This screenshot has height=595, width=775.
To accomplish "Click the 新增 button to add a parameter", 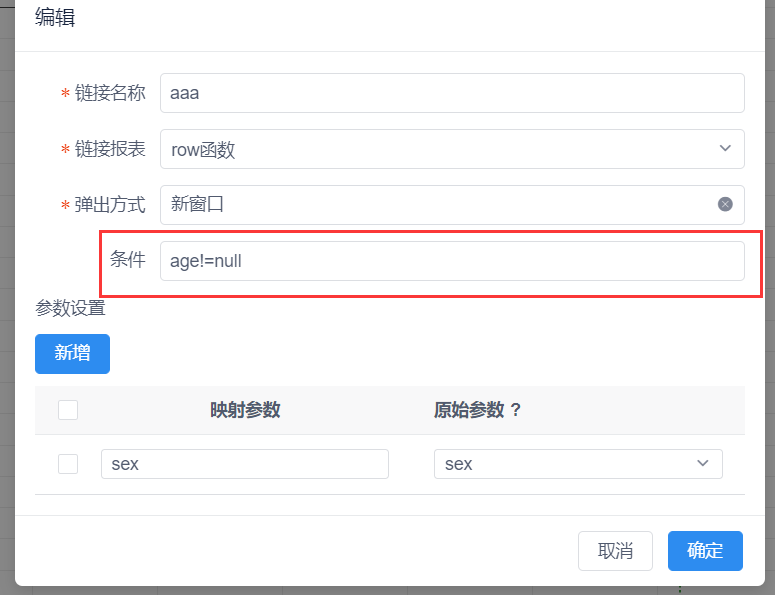I will click(72, 354).
